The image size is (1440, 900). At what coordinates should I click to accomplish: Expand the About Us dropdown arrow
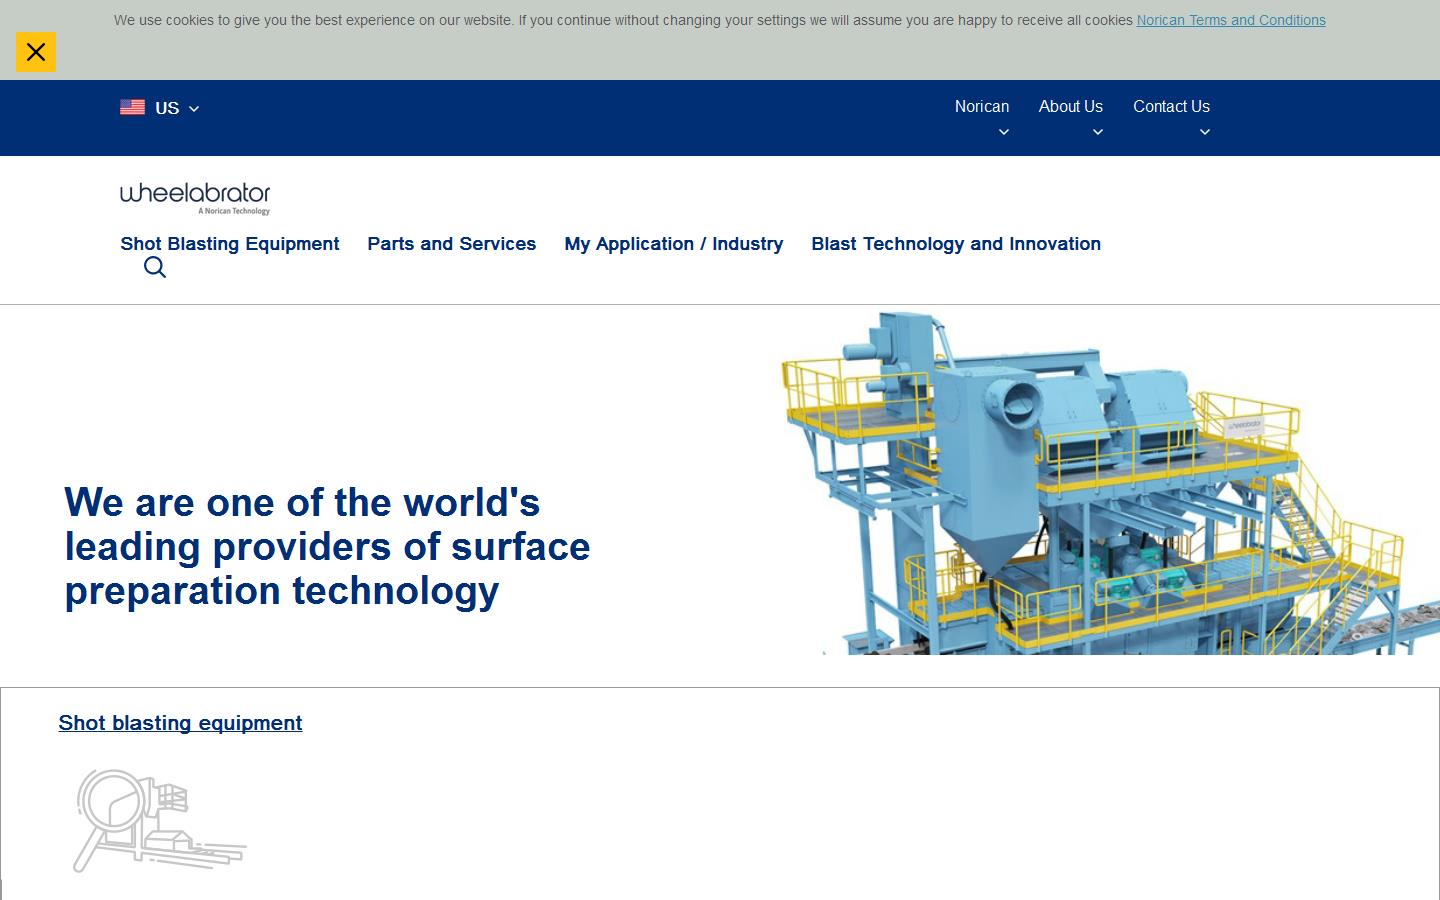(1098, 132)
